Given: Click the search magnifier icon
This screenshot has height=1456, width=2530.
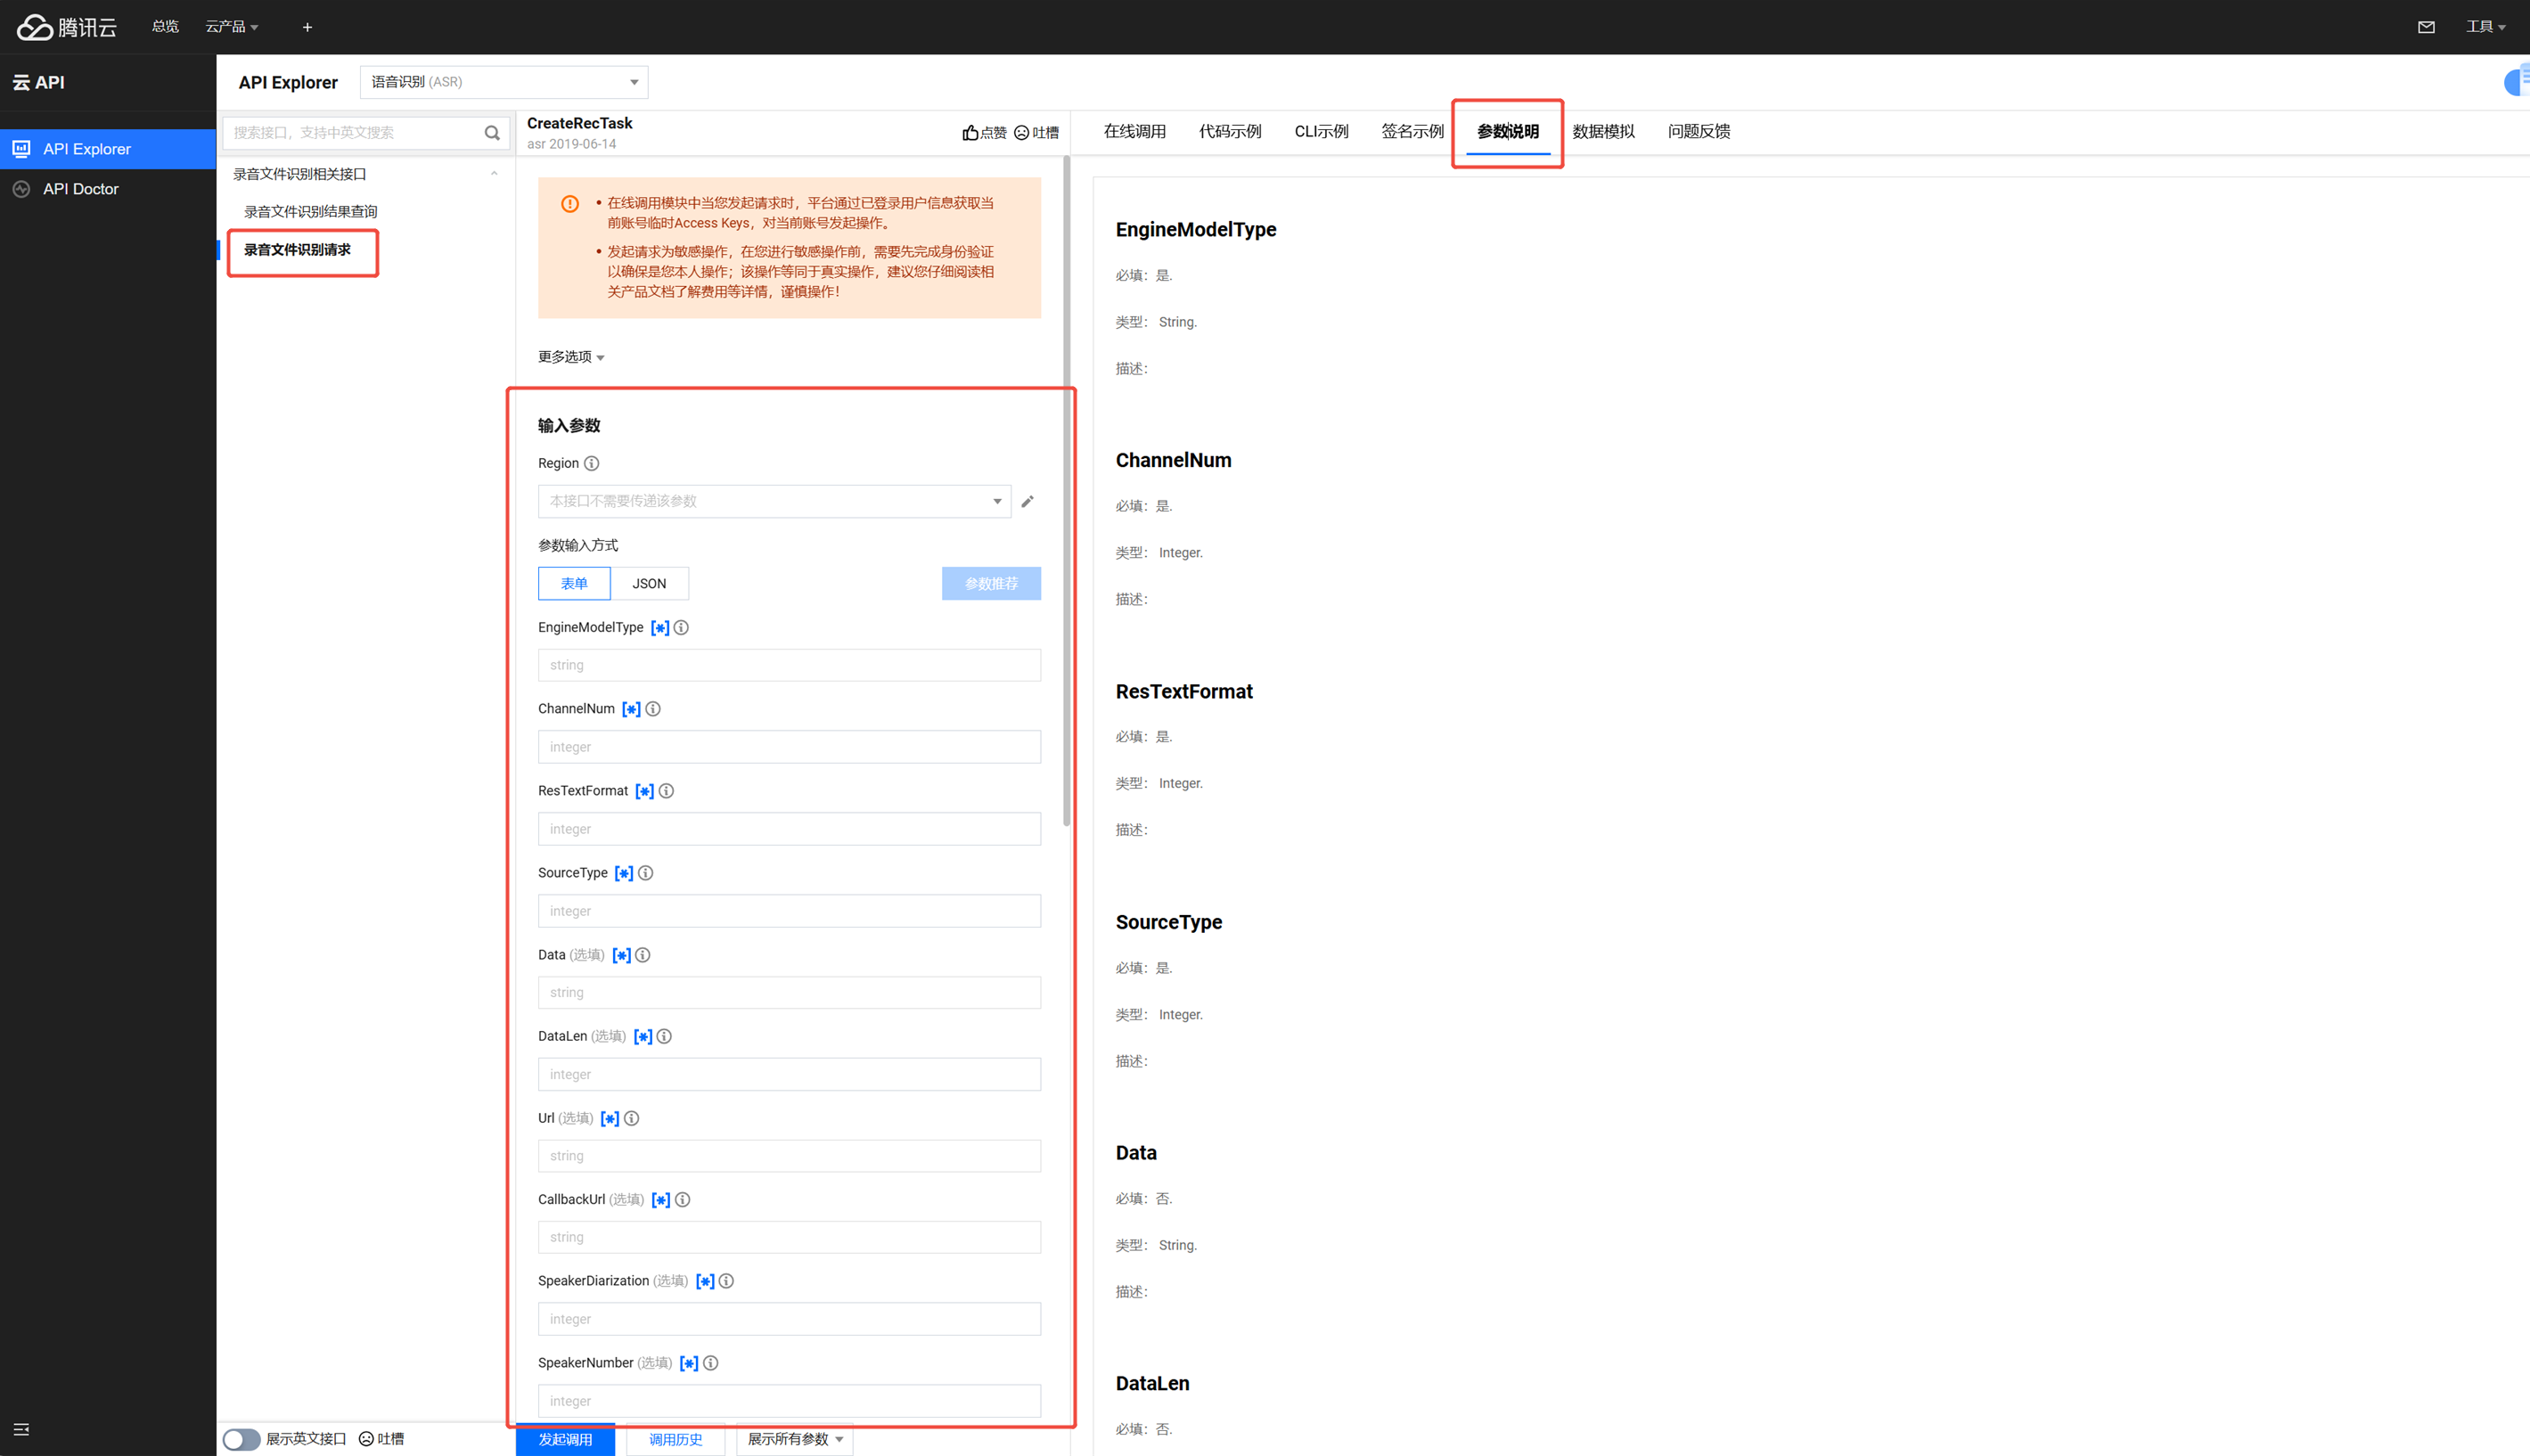Looking at the screenshot, I should pyautogui.click(x=491, y=133).
